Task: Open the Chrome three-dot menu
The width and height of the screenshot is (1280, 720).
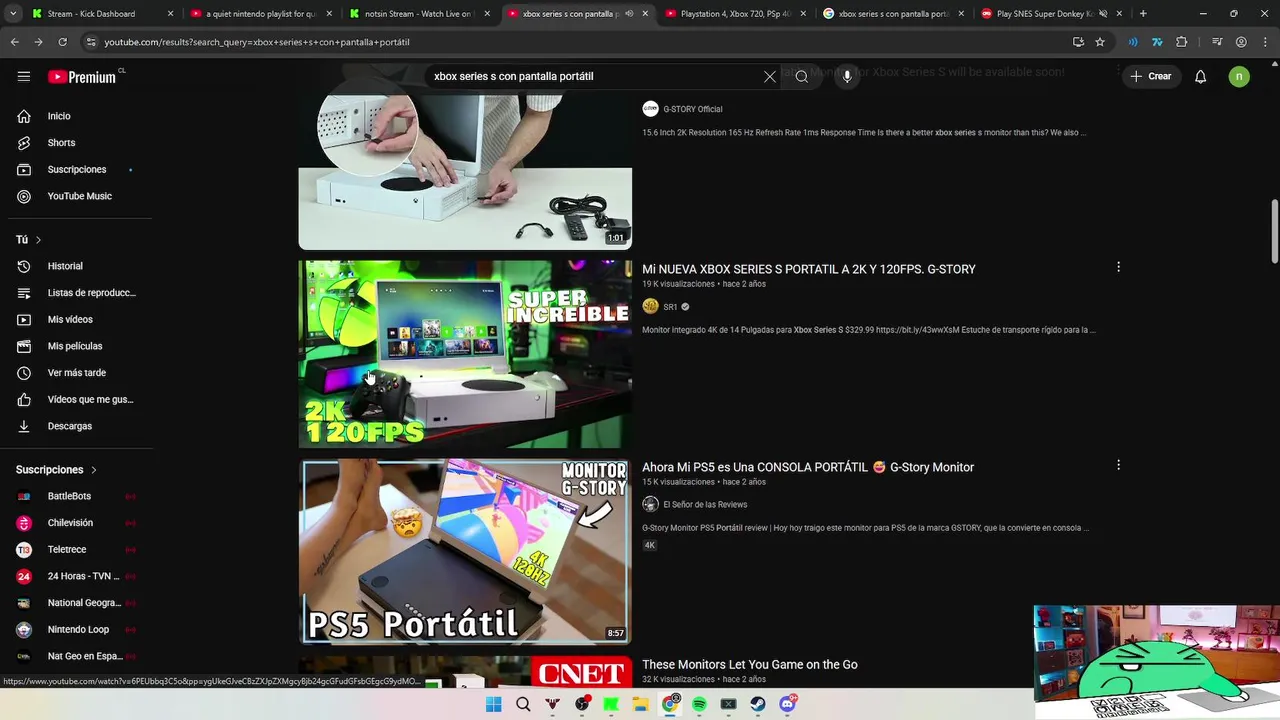Action: (1265, 42)
